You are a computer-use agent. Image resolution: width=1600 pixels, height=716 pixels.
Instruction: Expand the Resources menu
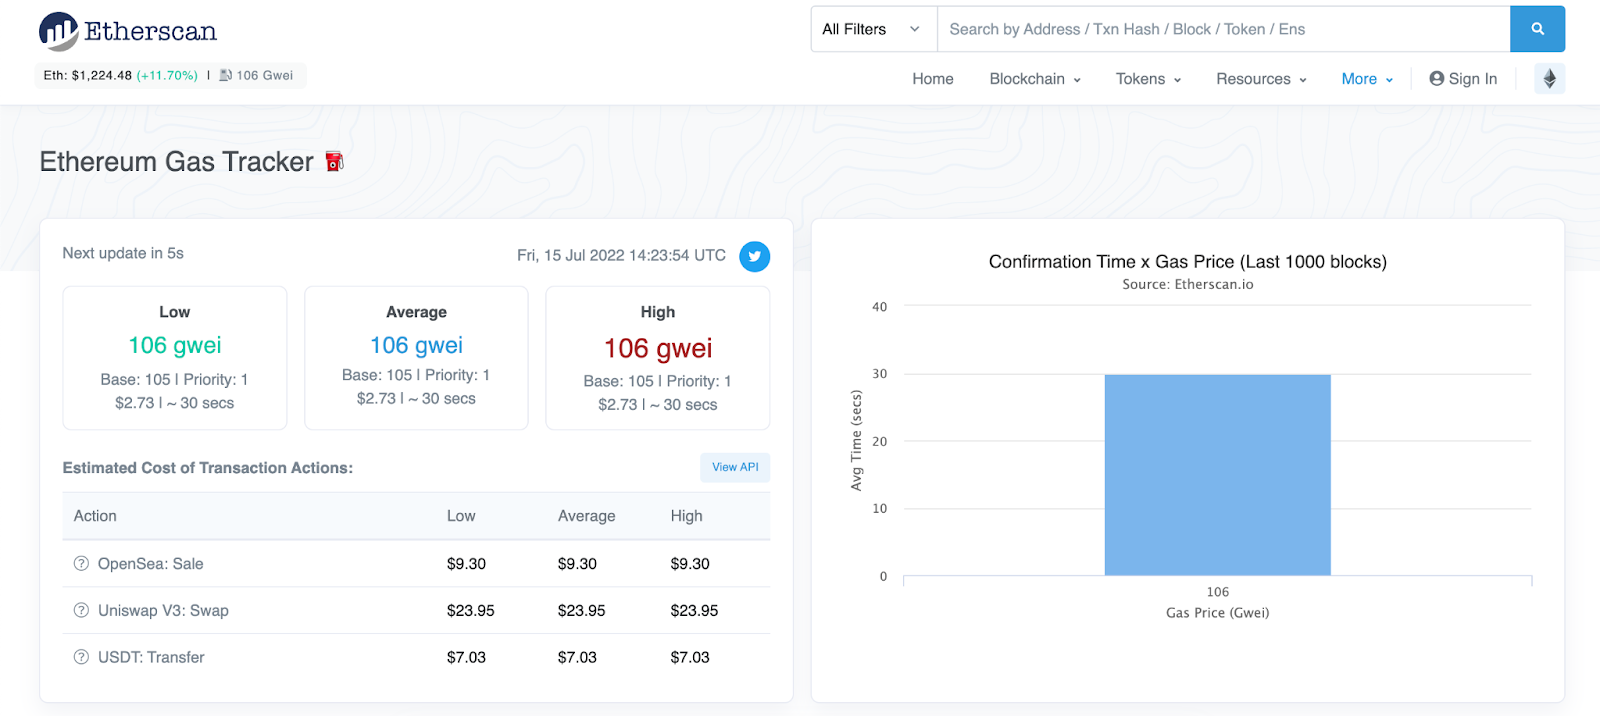click(1261, 79)
